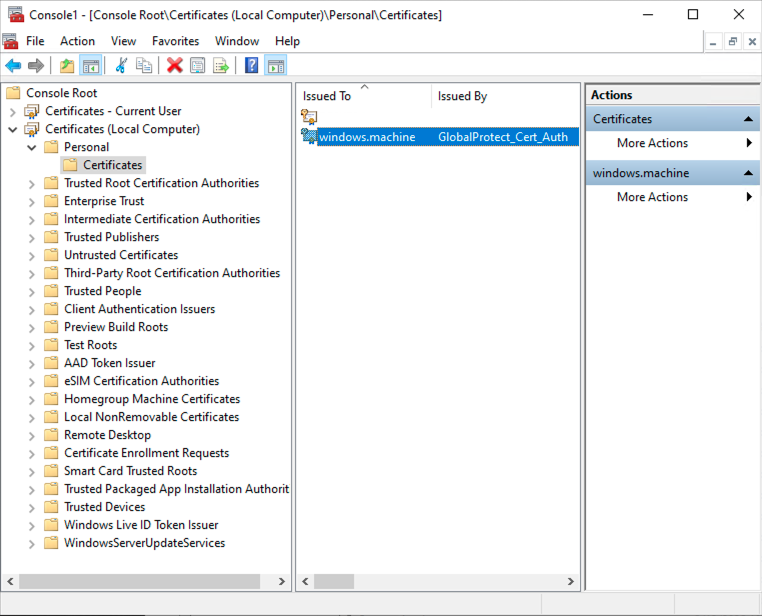
Task: Click the Up one level folder icon
Action: pos(67,66)
